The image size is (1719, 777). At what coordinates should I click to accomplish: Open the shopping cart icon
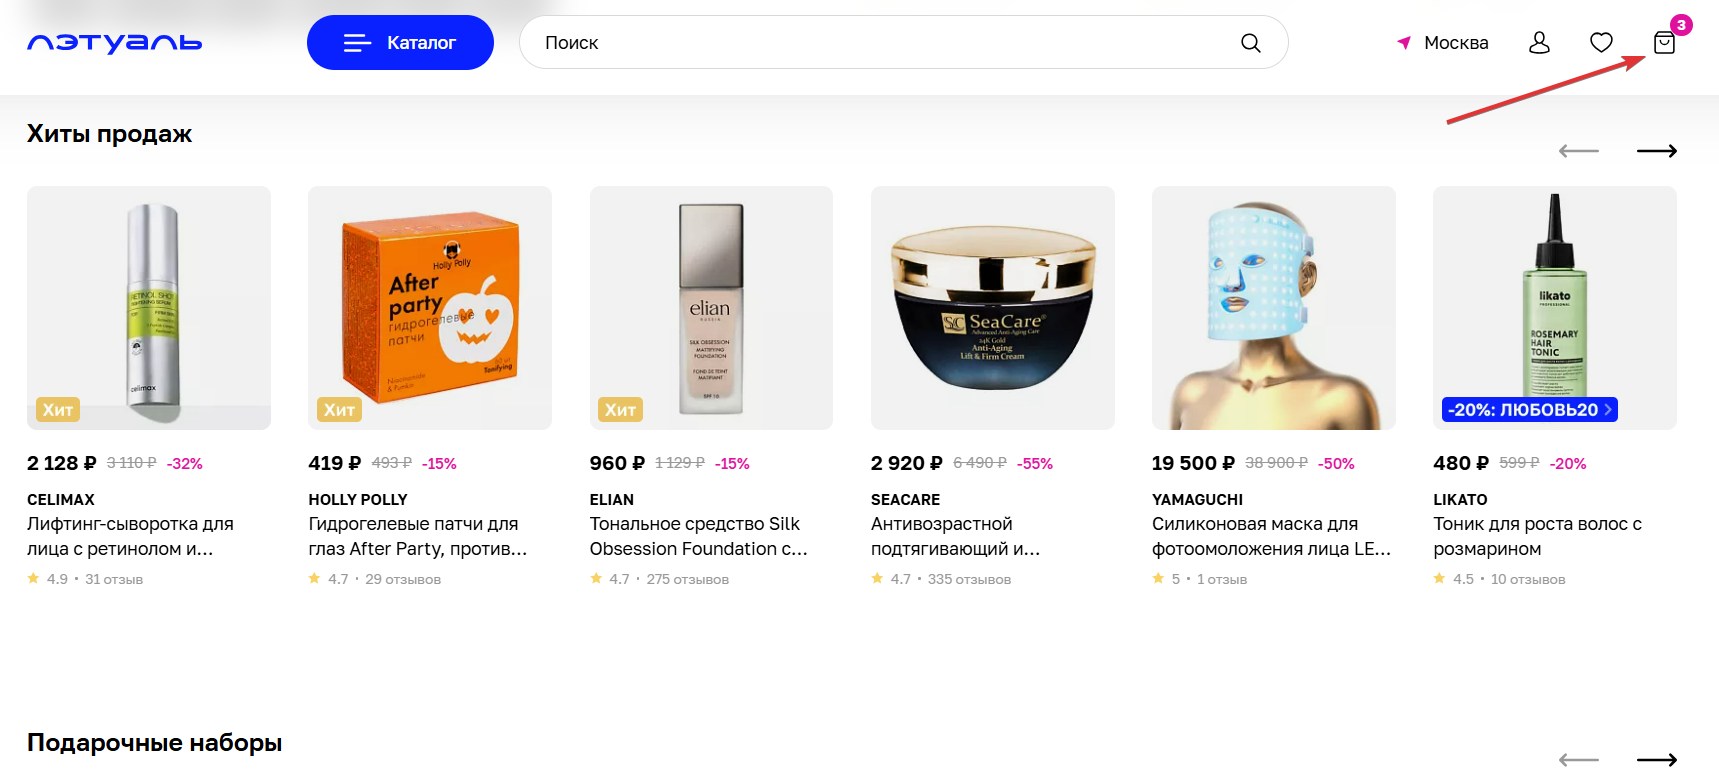tap(1664, 43)
